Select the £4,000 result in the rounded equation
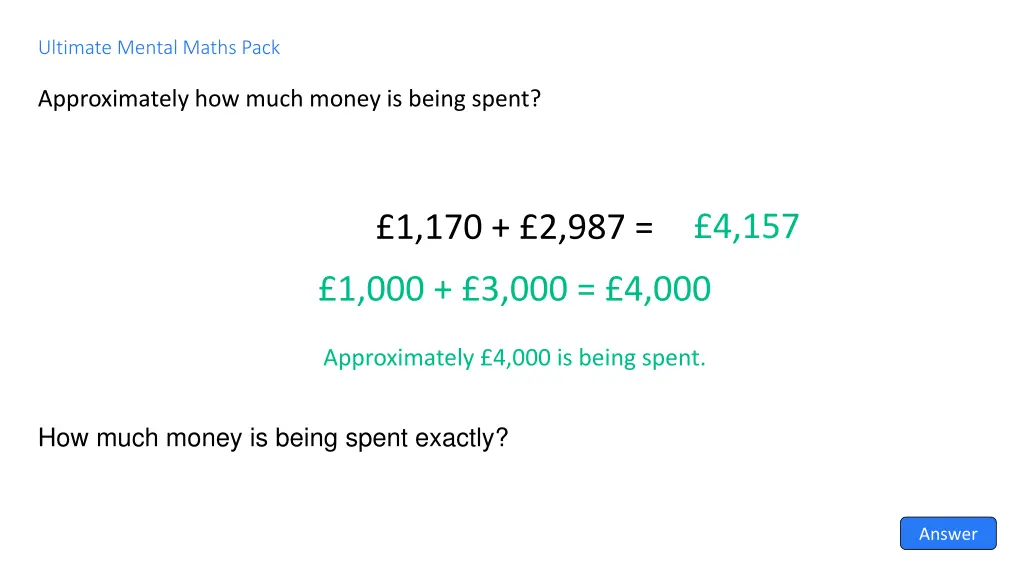Screen dimensions: 1024x576 pyautogui.click(x=658, y=289)
